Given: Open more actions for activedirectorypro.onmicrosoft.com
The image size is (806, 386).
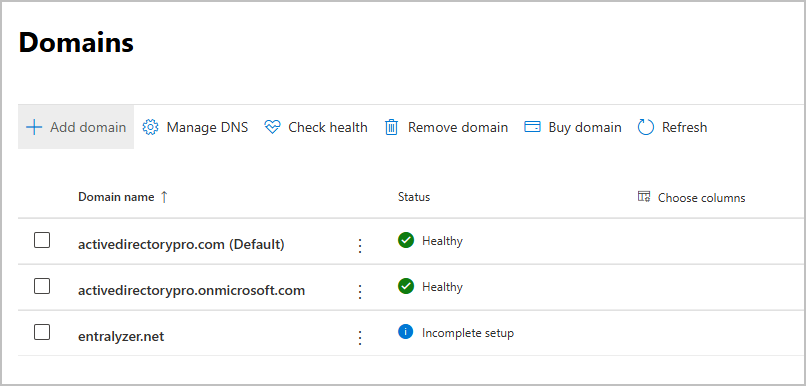Looking at the screenshot, I should coord(360,292).
